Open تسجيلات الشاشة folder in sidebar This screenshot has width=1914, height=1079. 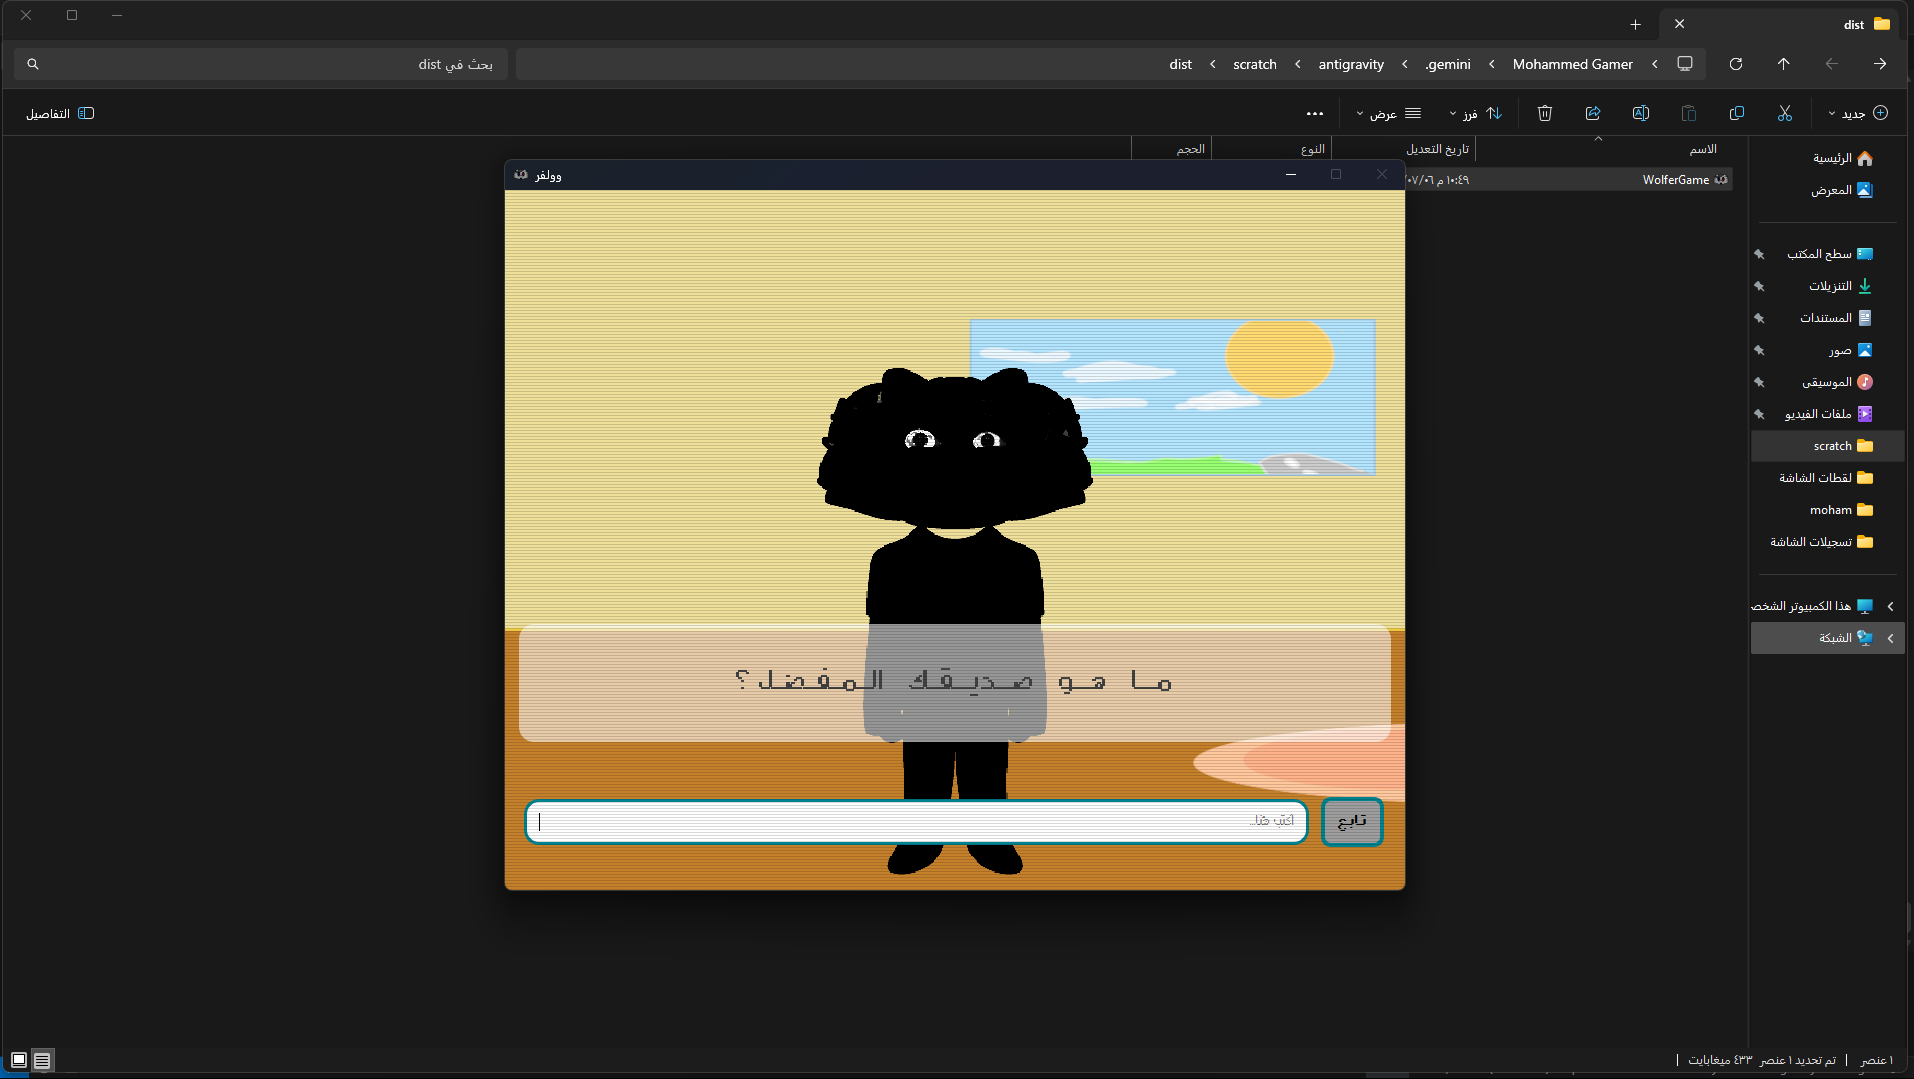coord(1821,542)
